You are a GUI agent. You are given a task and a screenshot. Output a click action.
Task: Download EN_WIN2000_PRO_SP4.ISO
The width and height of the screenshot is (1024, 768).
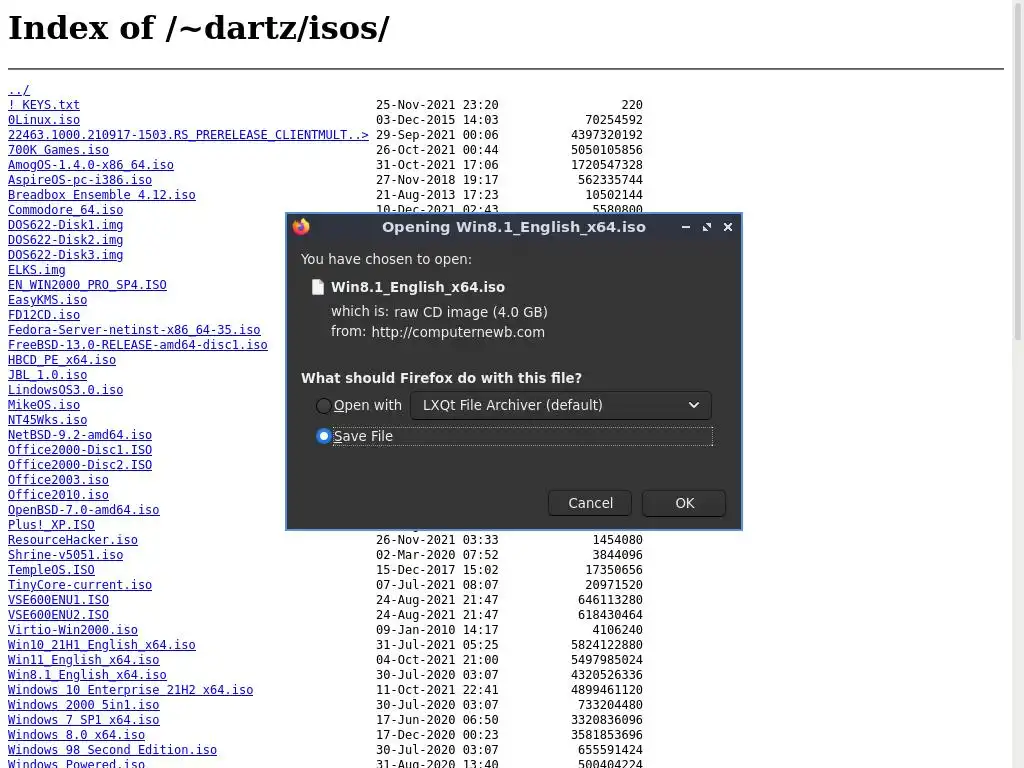tap(88, 285)
